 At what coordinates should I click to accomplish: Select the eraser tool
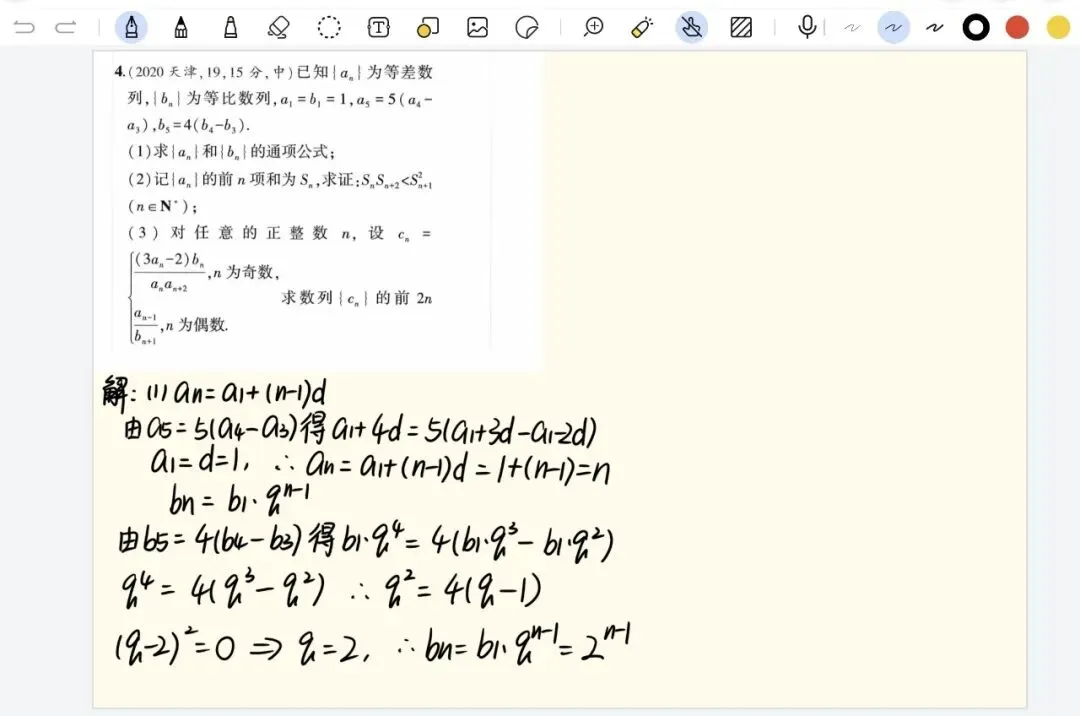[x=278, y=27]
